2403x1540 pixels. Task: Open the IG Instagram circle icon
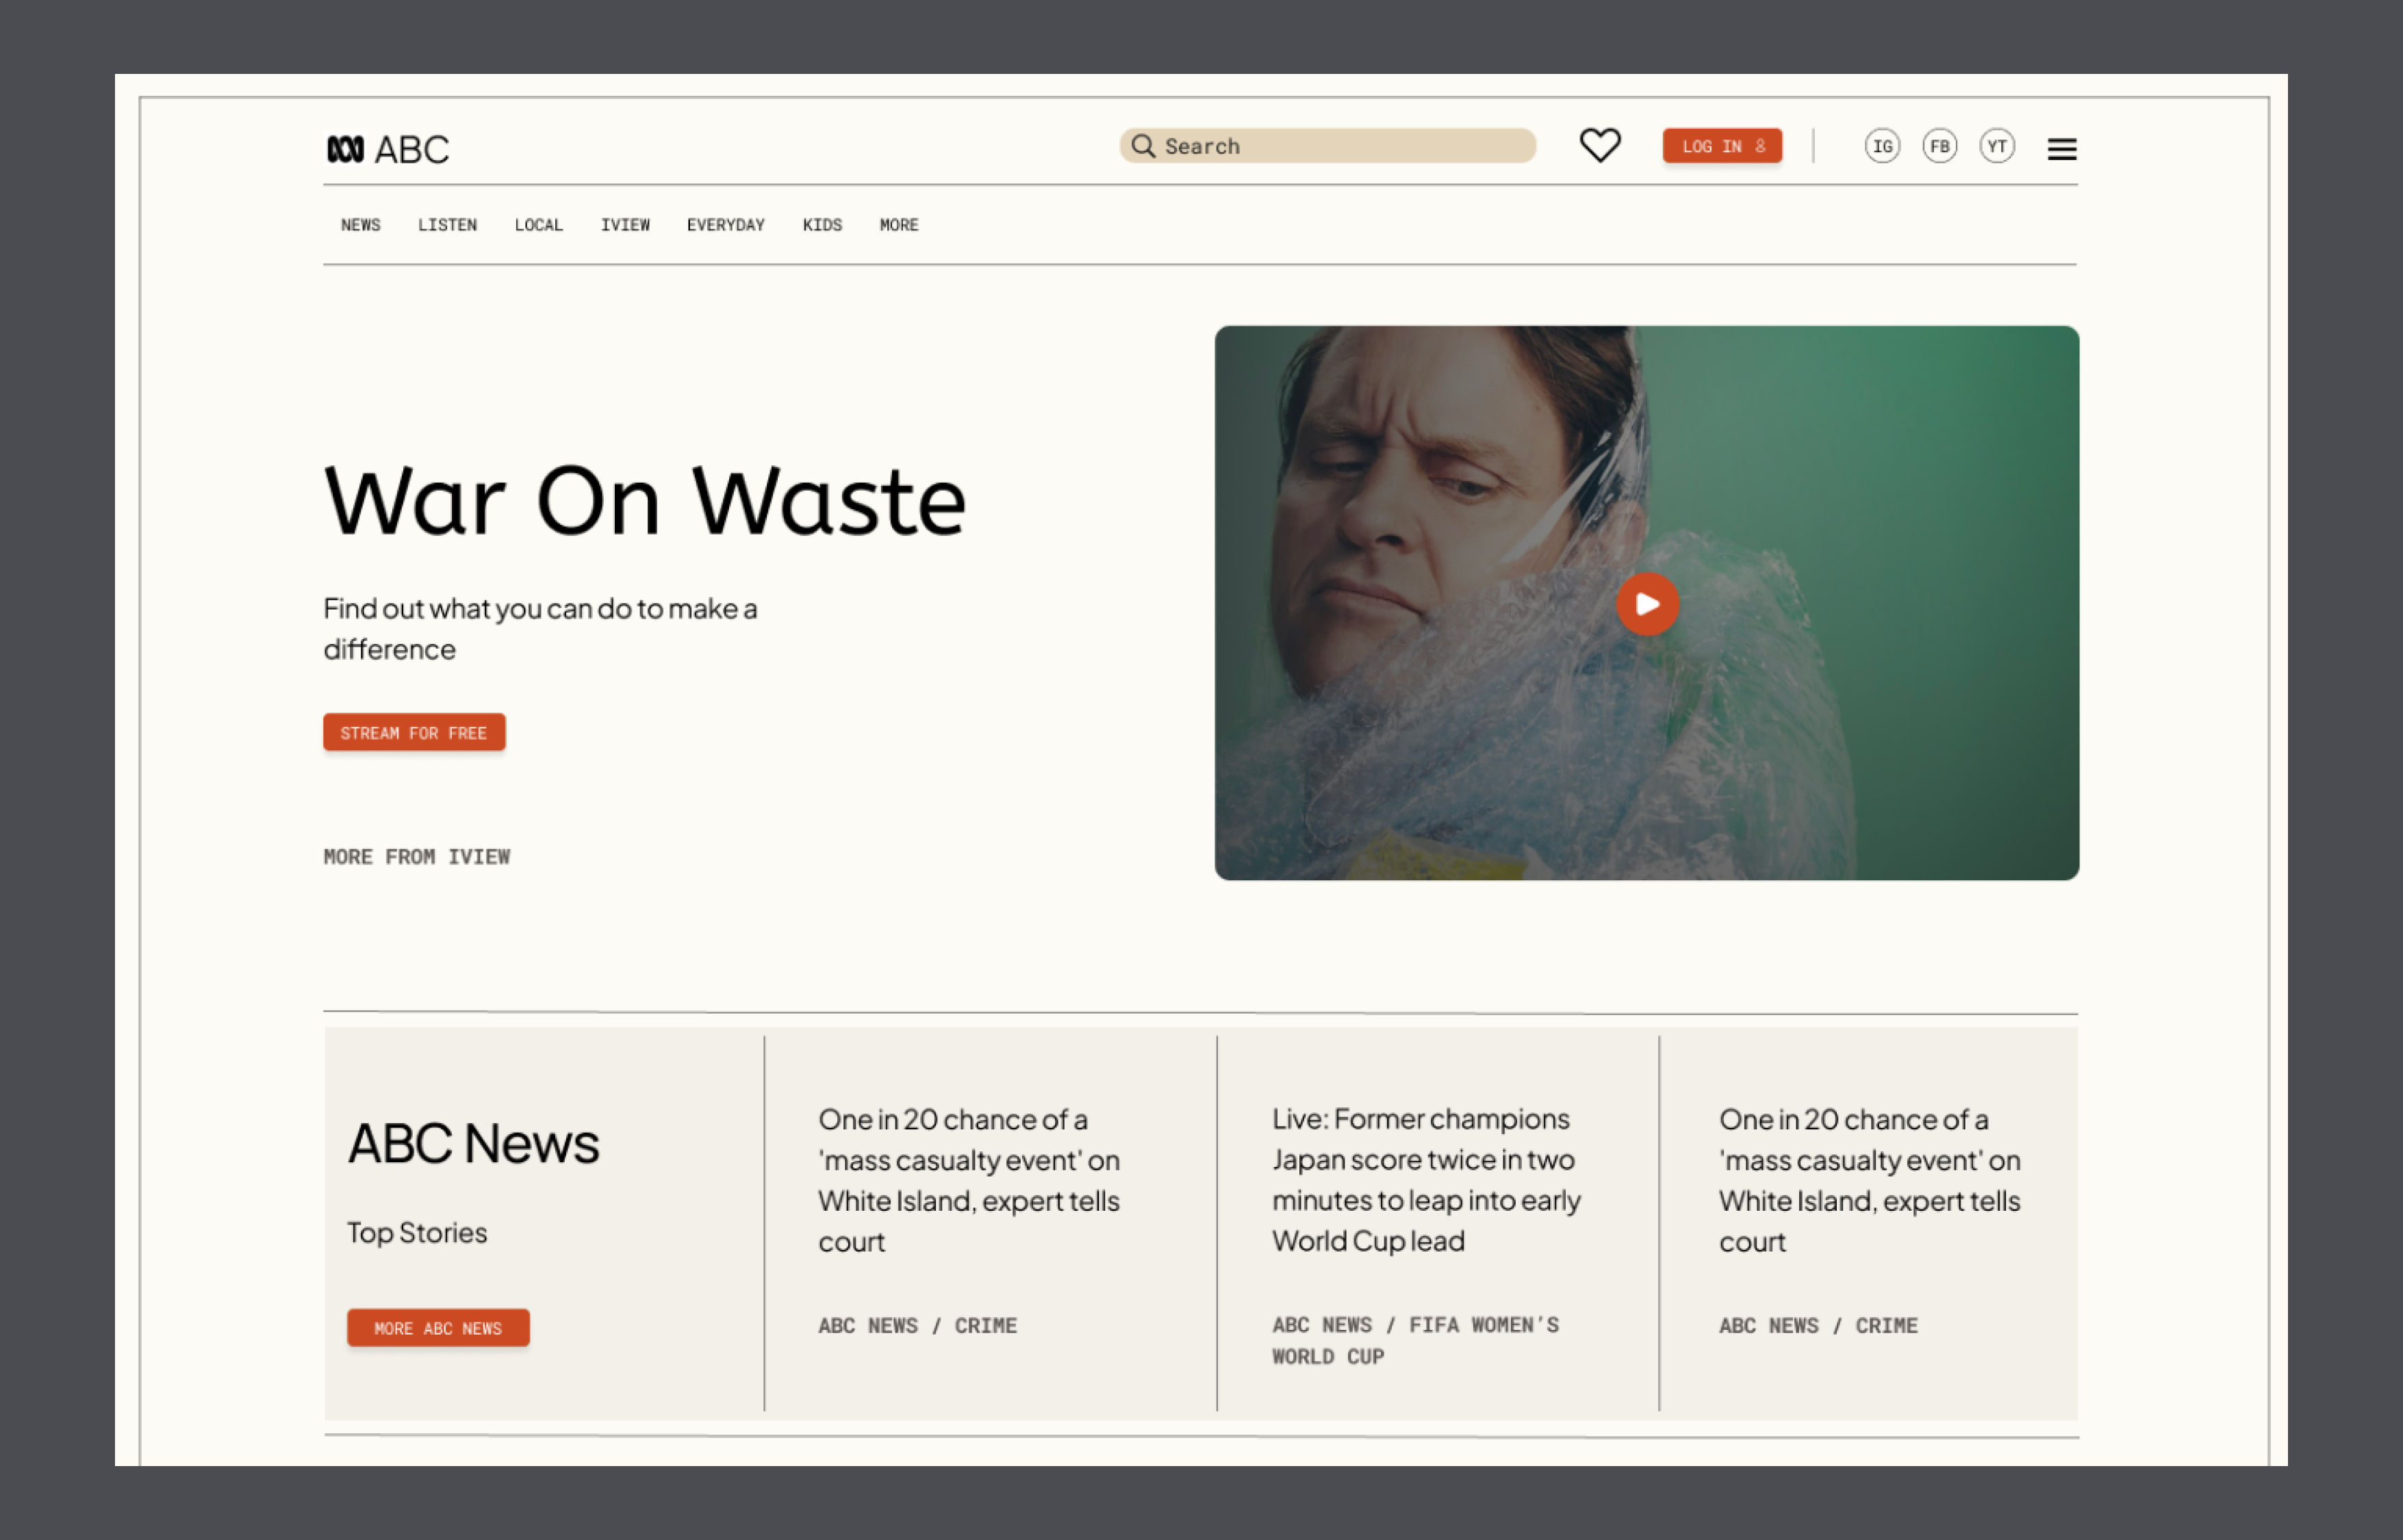tap(1881, 146)
